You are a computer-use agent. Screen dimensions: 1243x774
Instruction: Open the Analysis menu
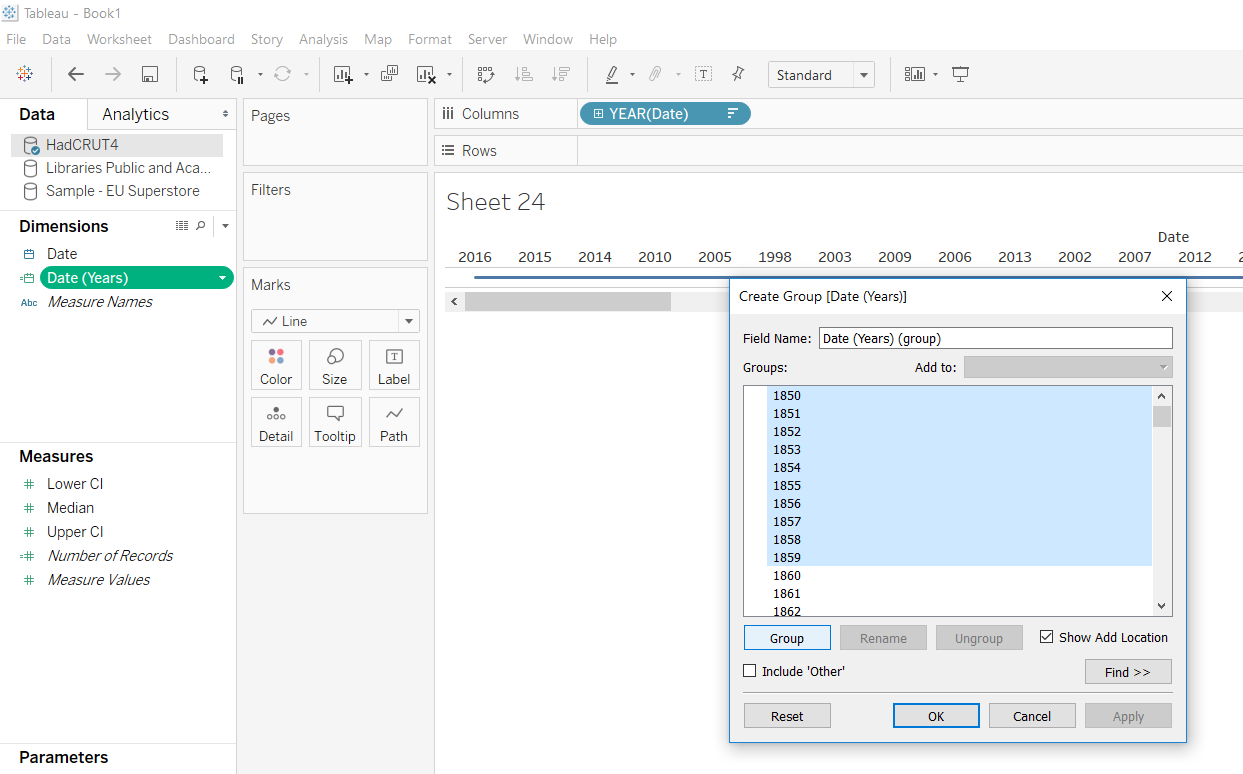(323, 39)
